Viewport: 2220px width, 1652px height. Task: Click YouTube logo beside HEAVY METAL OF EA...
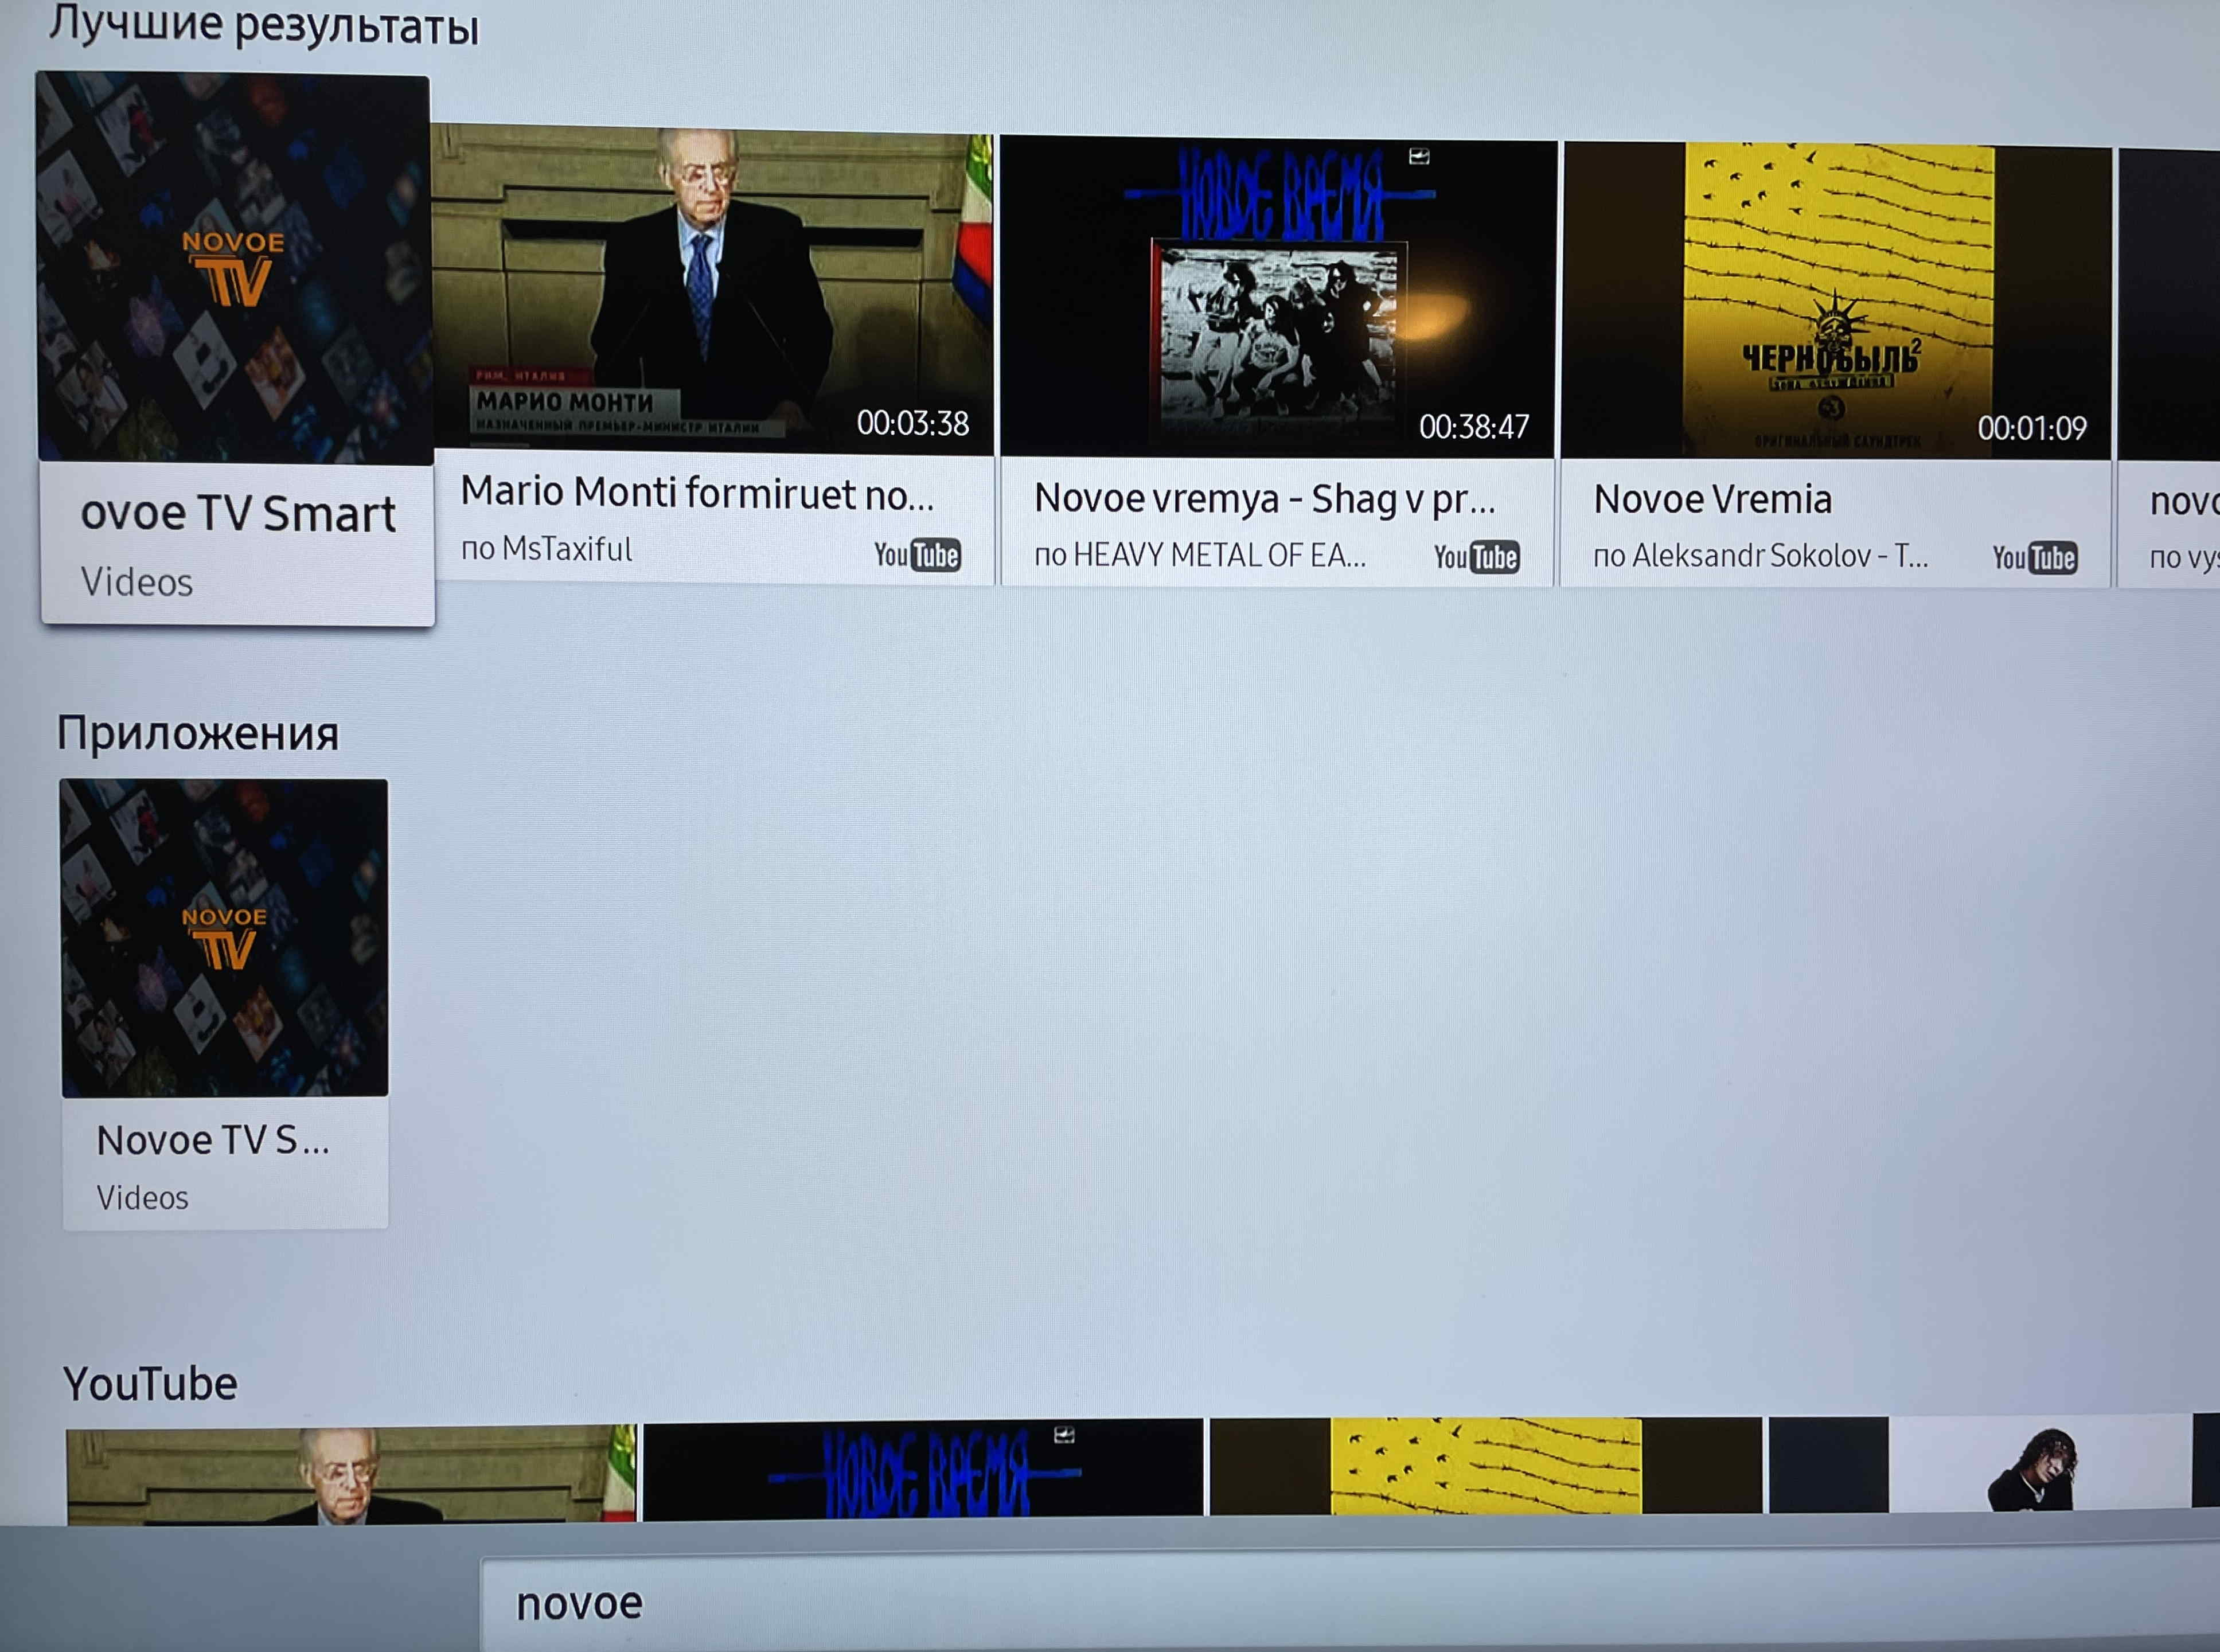(x=1476, y=557)
